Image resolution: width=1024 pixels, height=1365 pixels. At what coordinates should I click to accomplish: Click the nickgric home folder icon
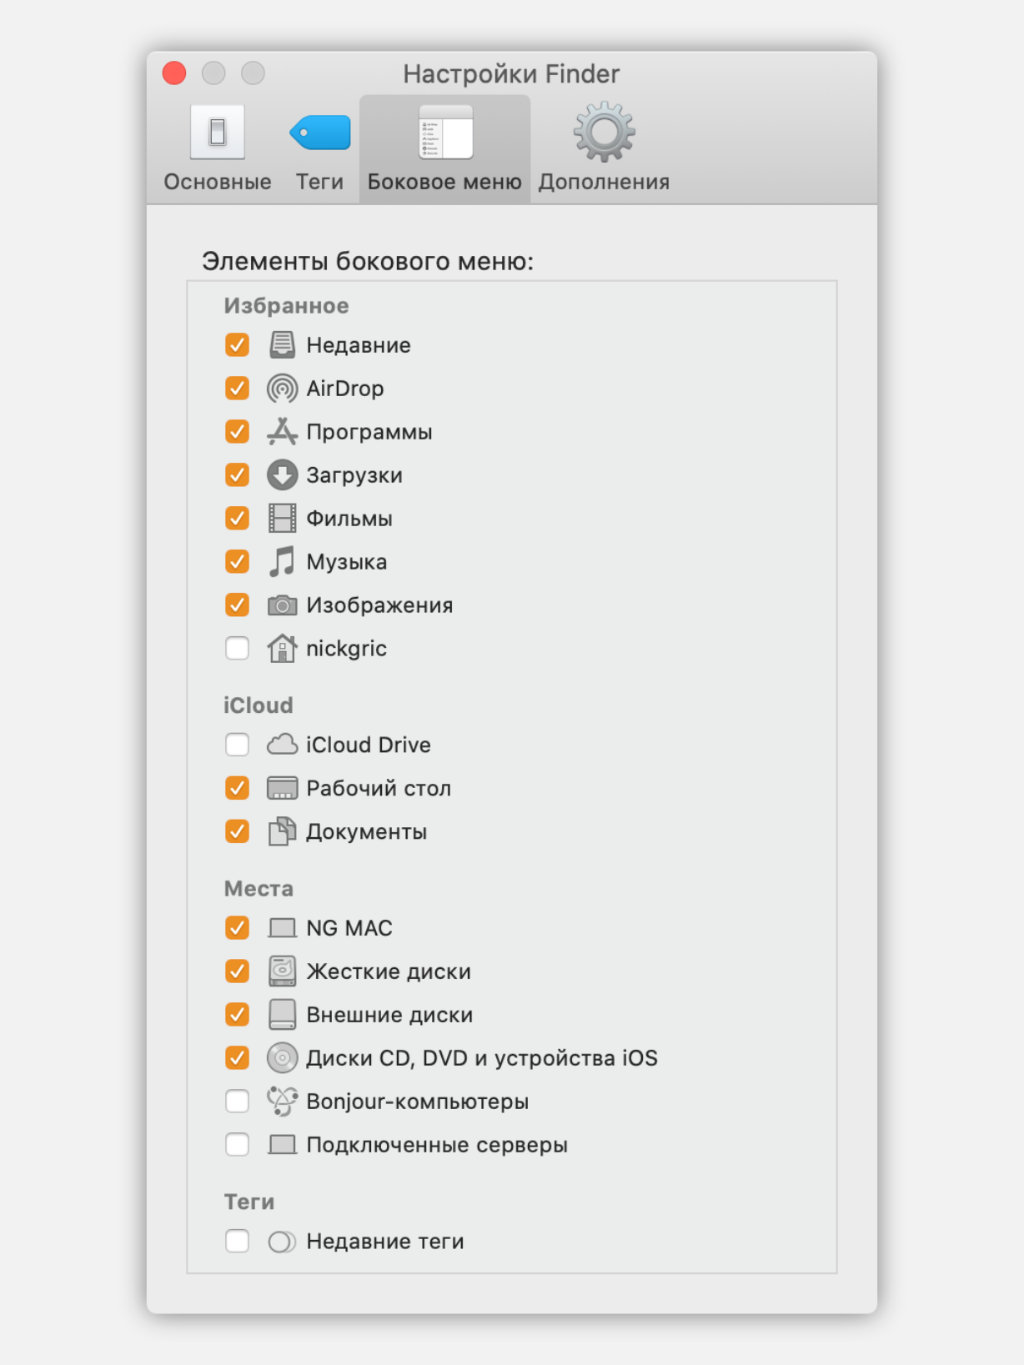(282, 648)
